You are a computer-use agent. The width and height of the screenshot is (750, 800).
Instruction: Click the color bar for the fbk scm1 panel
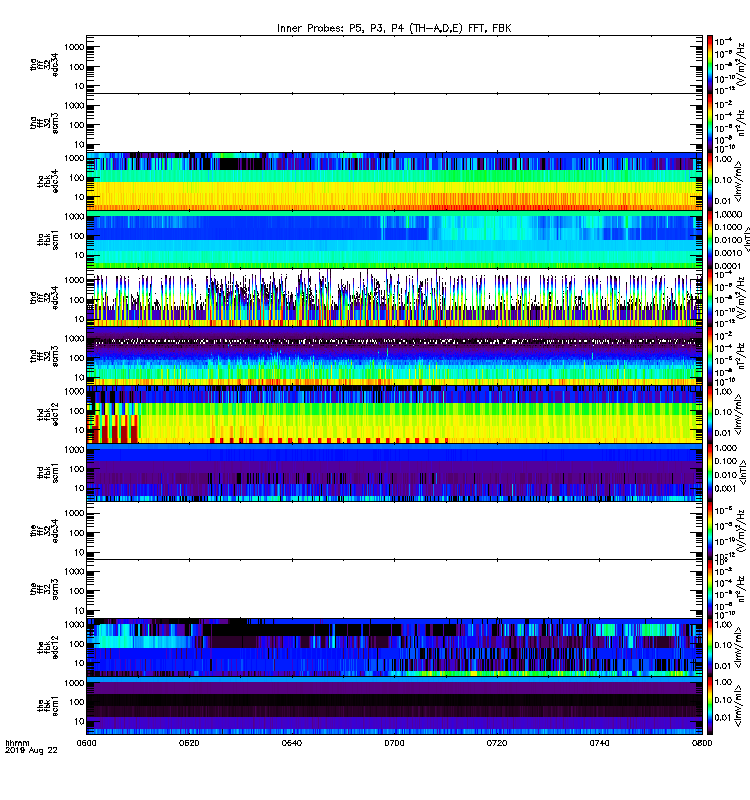[x=710, y=706]
